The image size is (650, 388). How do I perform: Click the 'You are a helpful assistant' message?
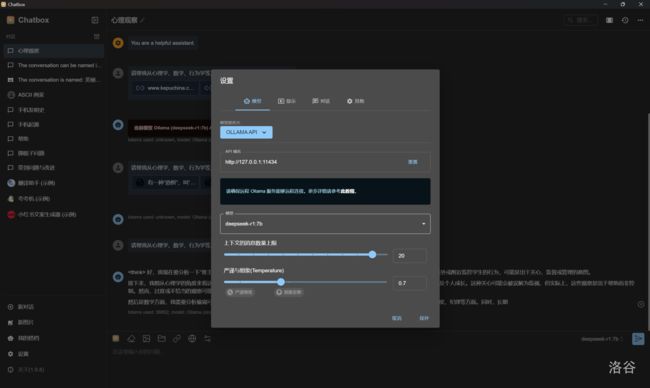pyautogui.click(x=162, y=43)
